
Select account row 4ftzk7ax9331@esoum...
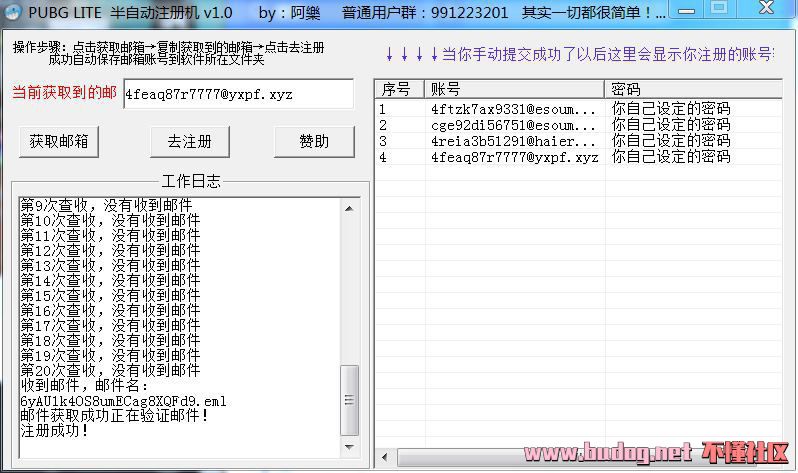(x=578, y=109)
